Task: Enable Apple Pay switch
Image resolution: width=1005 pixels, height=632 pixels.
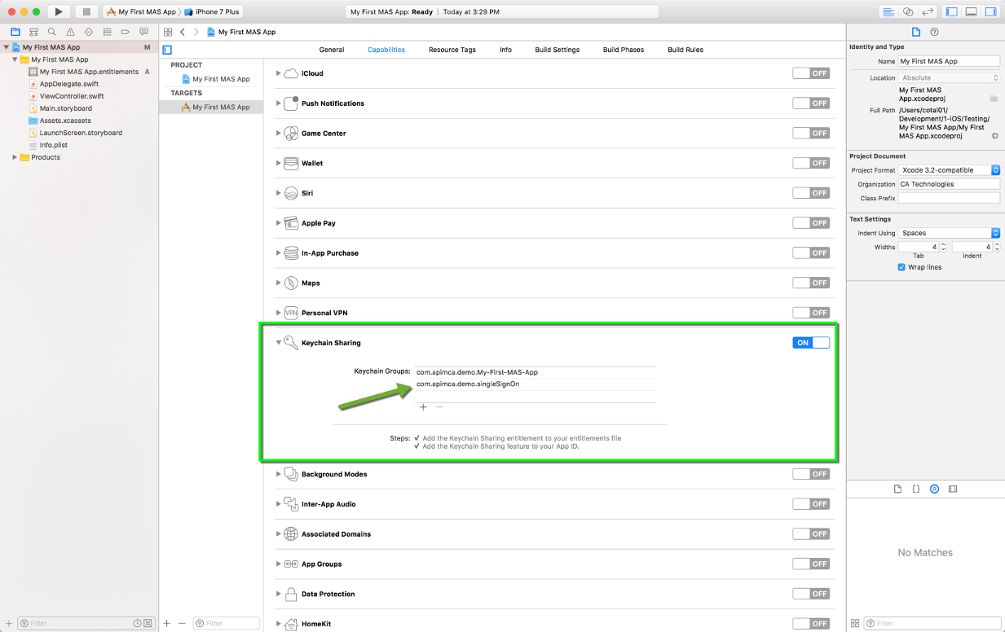Action: 811,223
